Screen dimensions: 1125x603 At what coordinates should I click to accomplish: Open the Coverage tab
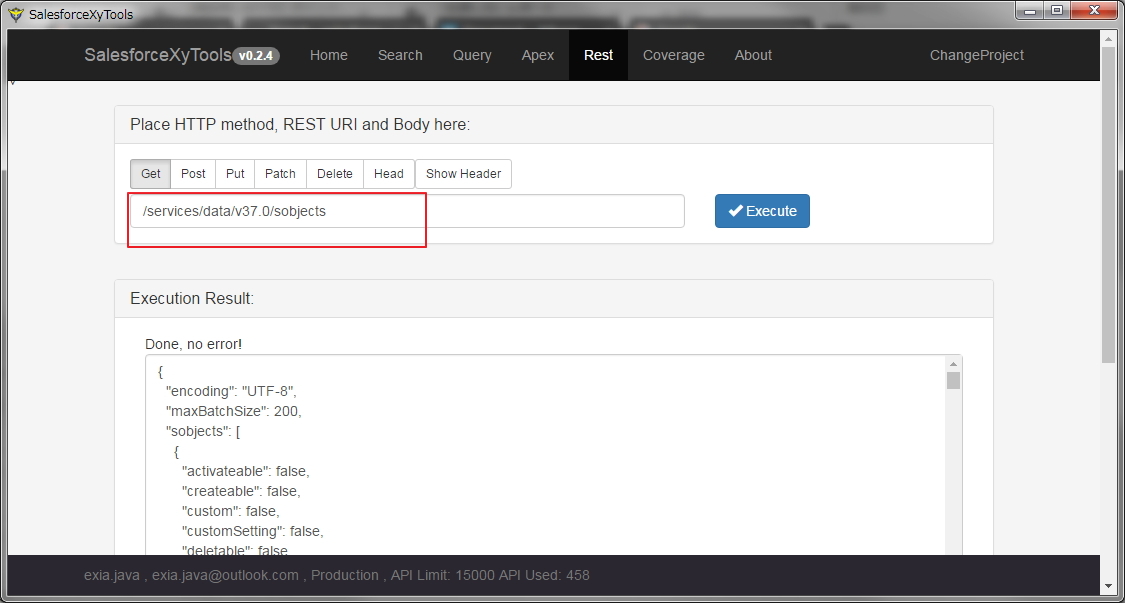(674, 55)
